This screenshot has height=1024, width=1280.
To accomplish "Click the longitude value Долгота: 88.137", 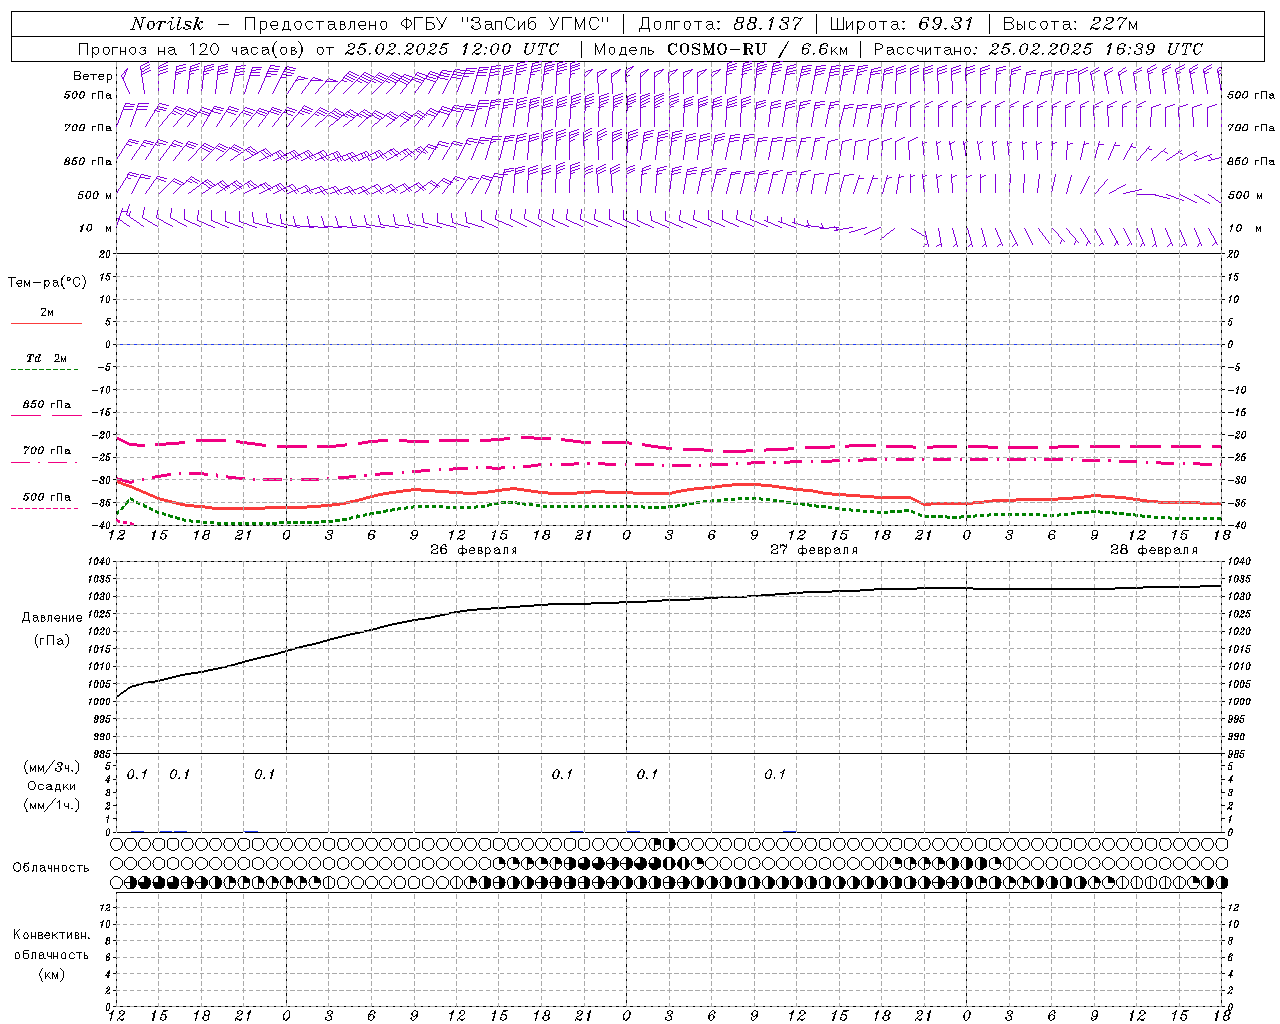I will (x=720, y=24).
